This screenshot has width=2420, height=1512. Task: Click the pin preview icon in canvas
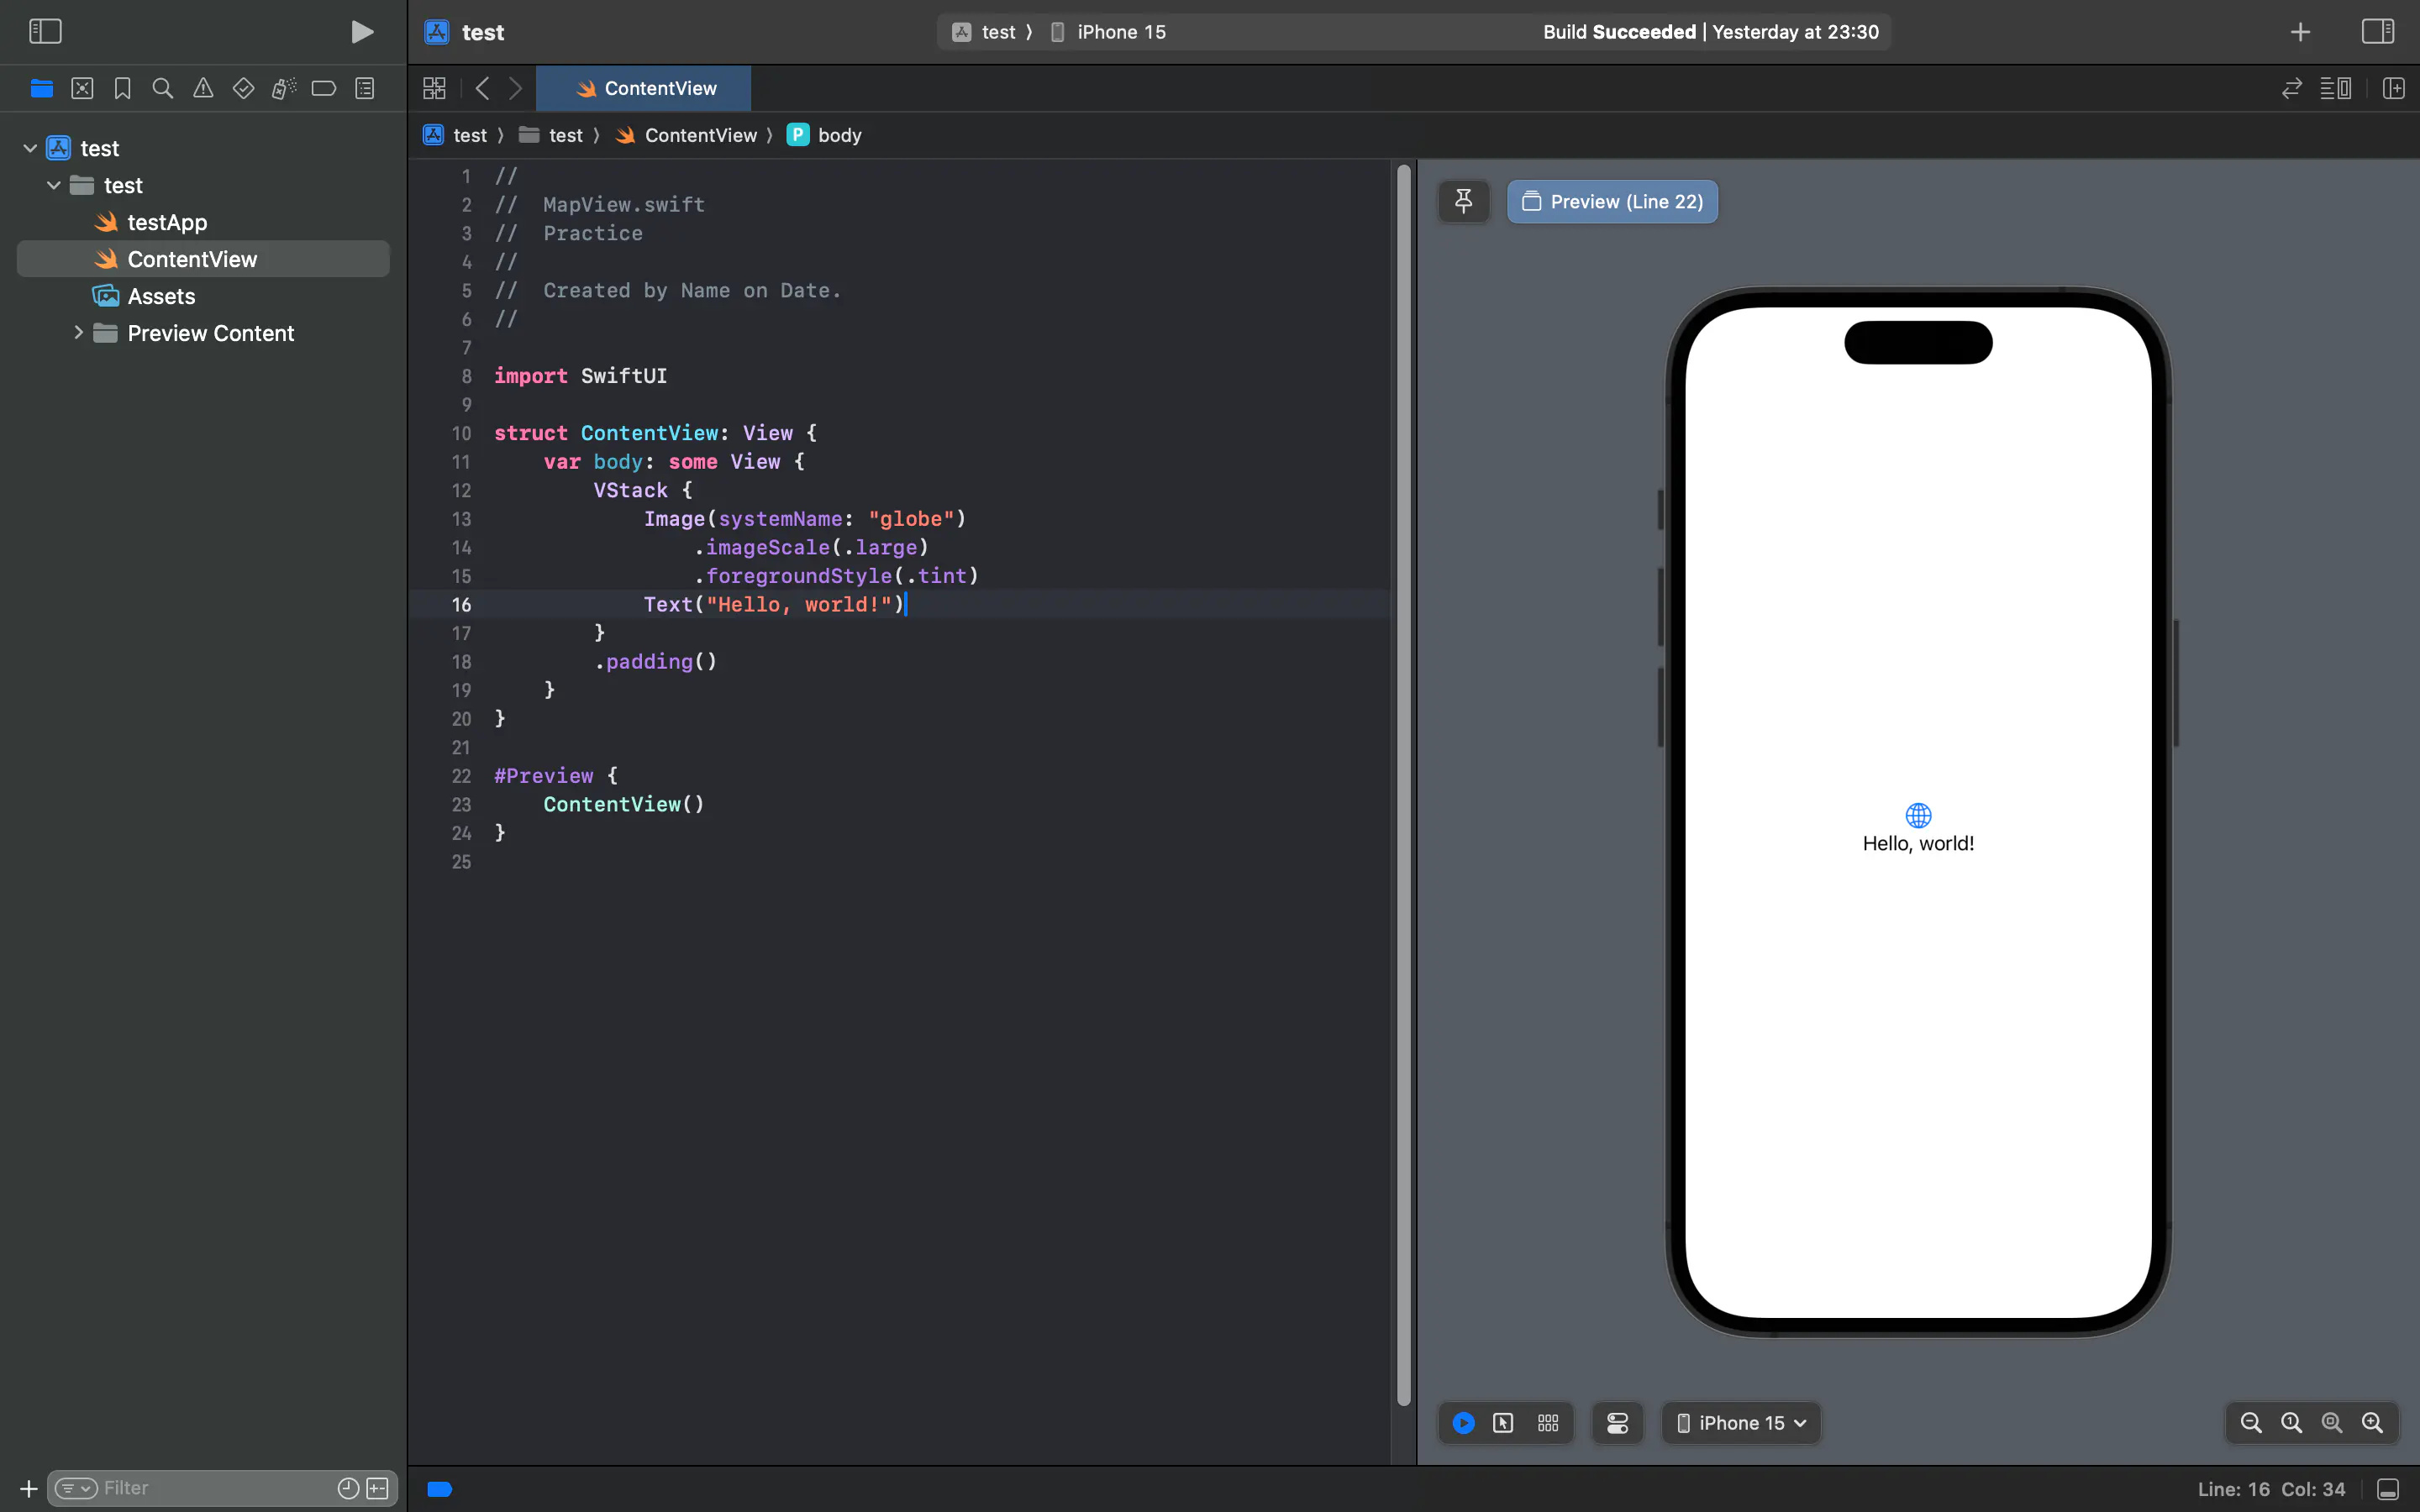coord(1464,200)
